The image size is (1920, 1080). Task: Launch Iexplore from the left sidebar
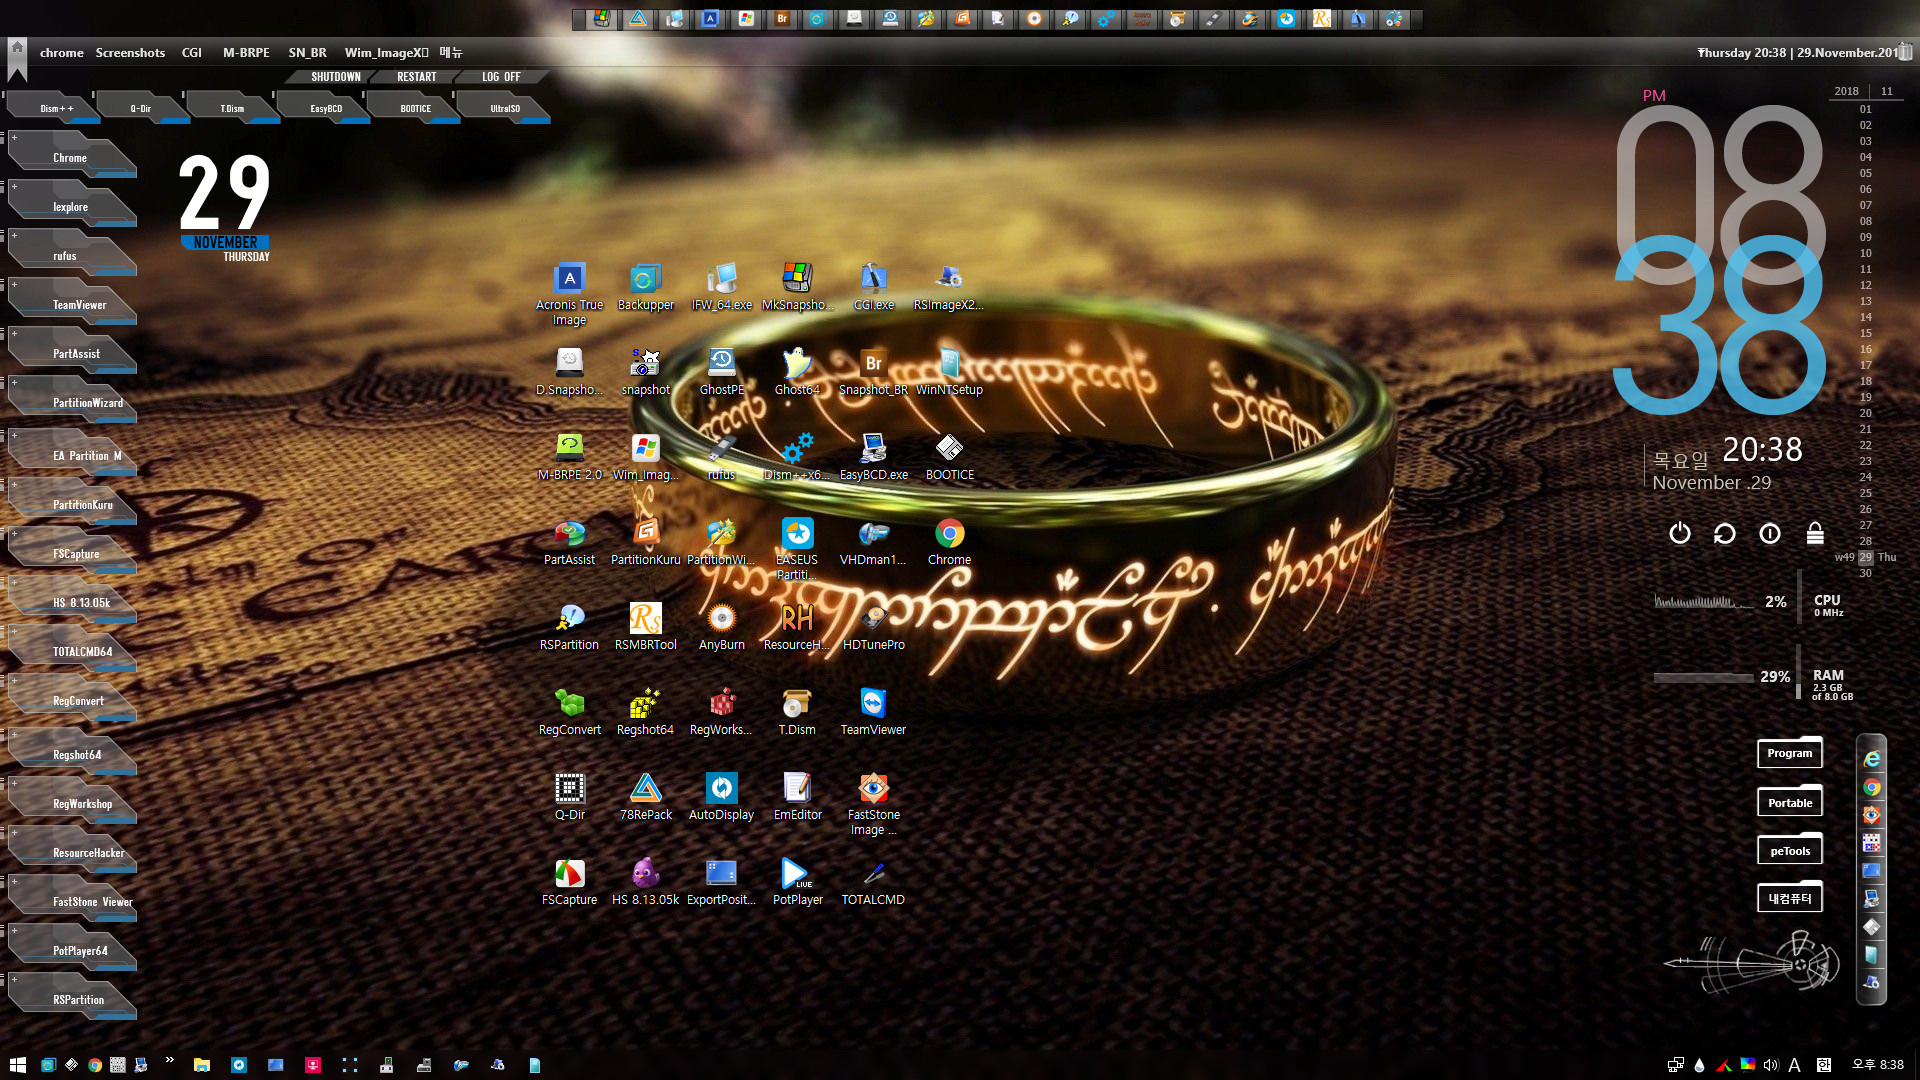click(71, 206)
